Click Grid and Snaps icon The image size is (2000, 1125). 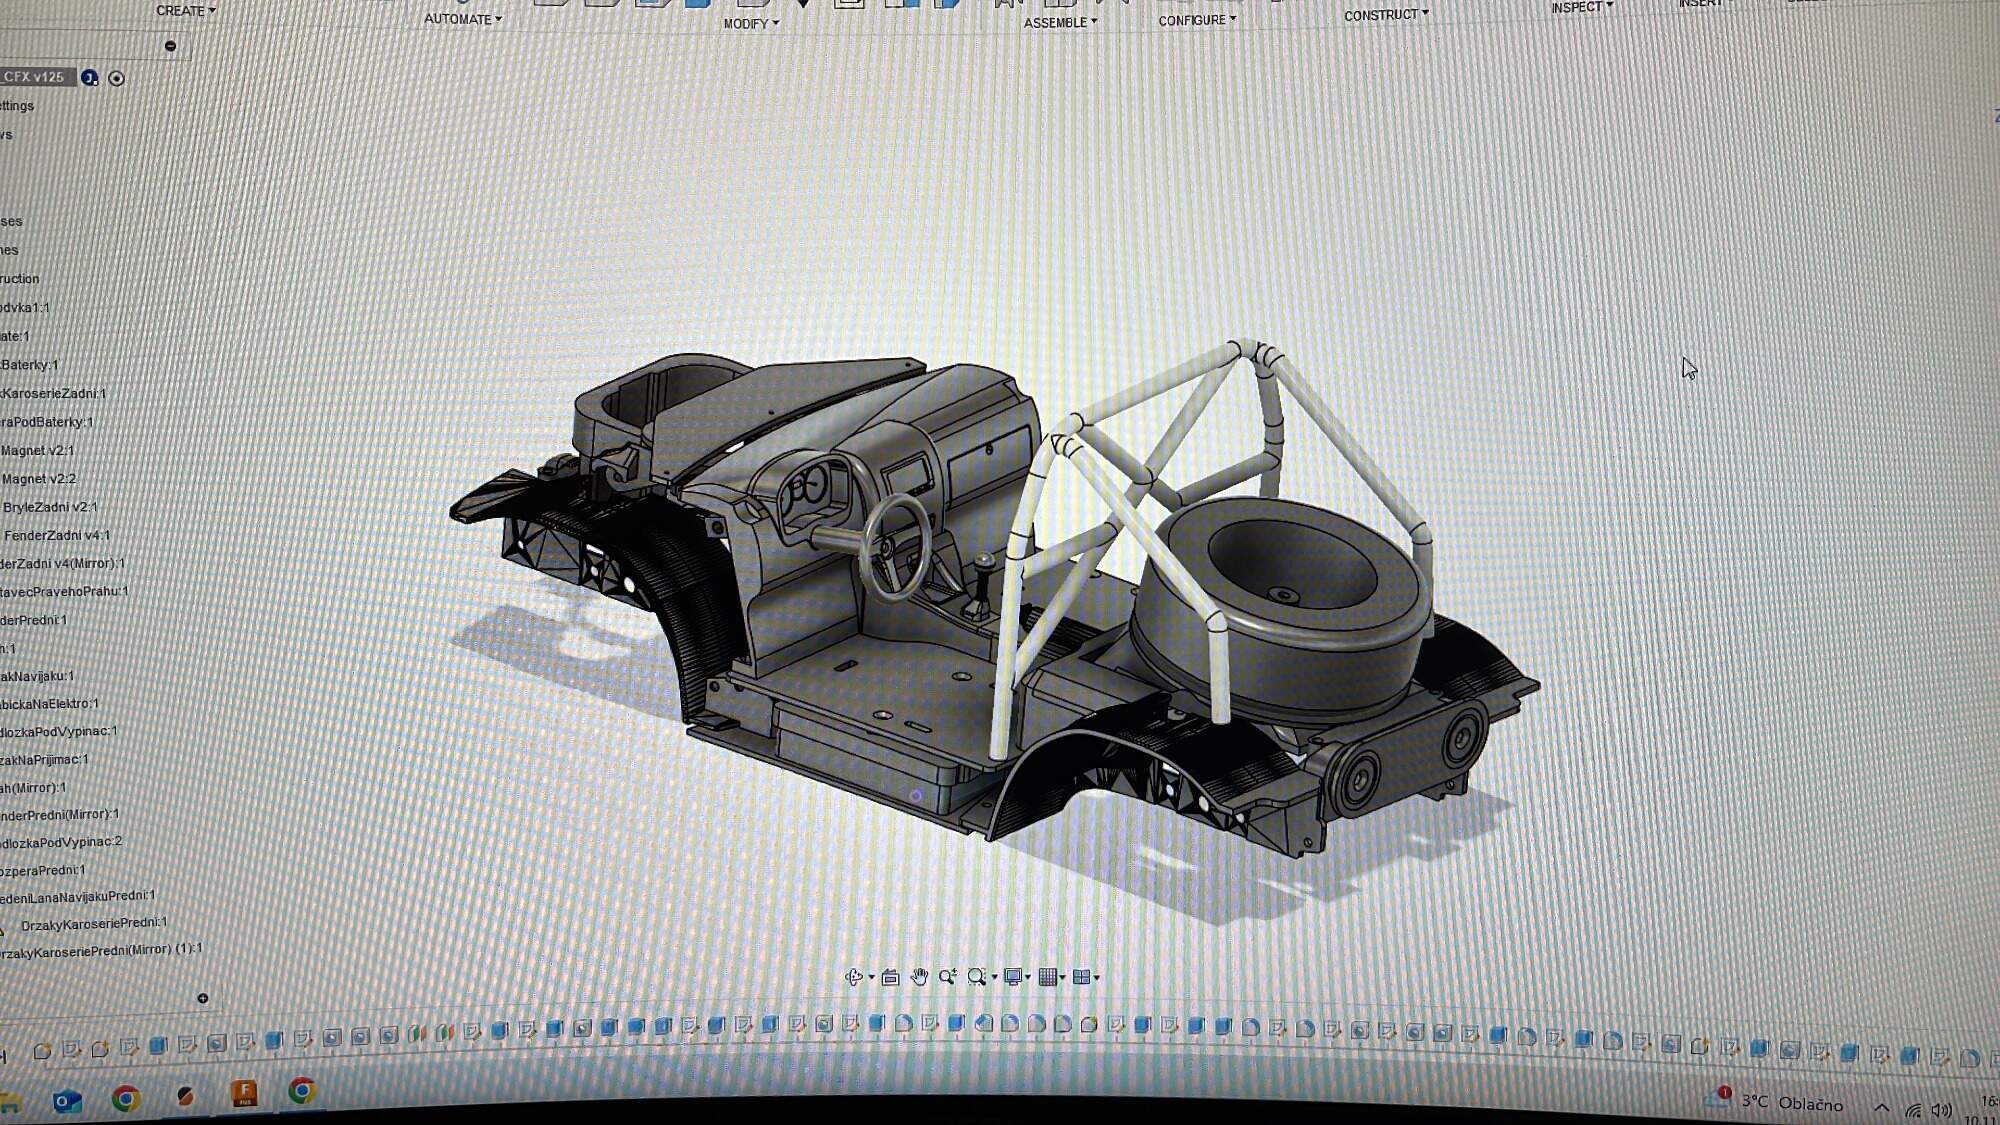[x=1047, y=977]
